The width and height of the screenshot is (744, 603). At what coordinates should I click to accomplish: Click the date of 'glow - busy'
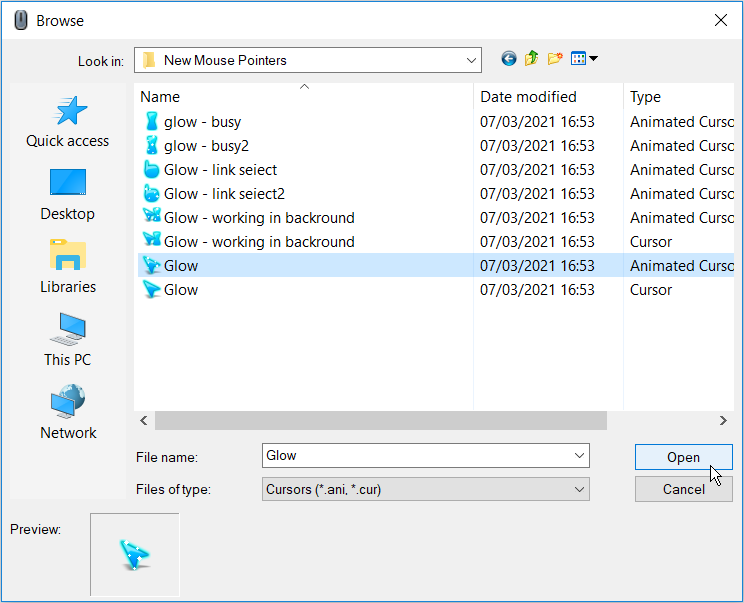[x=537, y=122]
